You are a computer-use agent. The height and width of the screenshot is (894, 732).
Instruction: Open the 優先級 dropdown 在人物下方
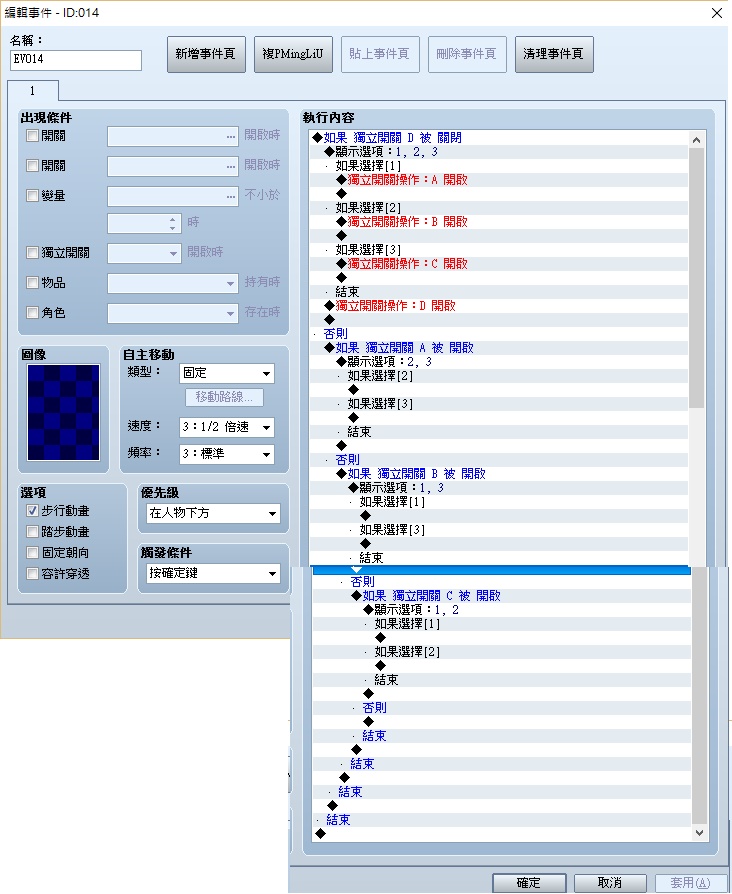pos(213,513)
